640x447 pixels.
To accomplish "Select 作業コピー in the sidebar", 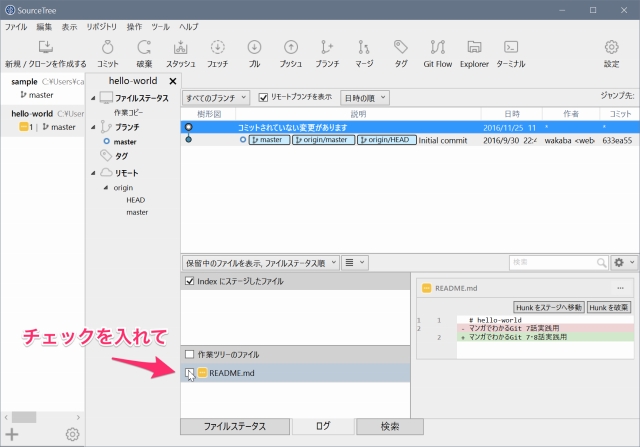I will coord(128,113).
